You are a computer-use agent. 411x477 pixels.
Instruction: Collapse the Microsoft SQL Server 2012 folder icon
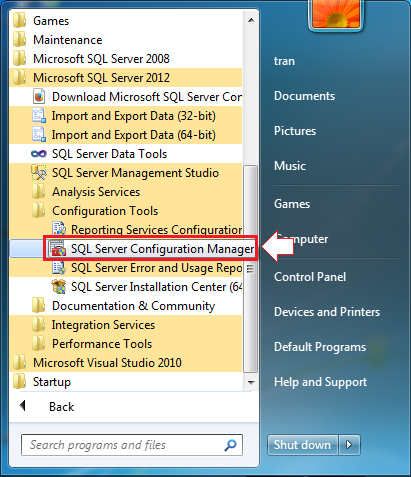(x=20, y=78)
